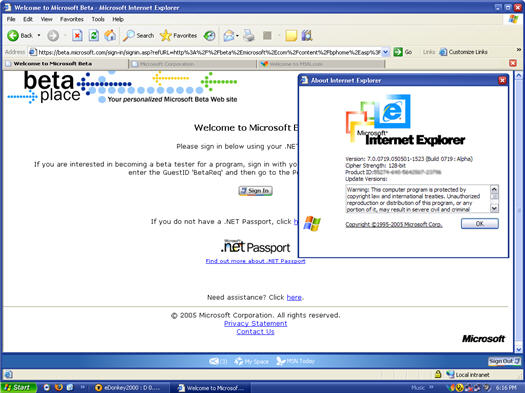Click the grey Forward arrow button
This screenshot has height=393, width=525.
click(x=53, y=35)
